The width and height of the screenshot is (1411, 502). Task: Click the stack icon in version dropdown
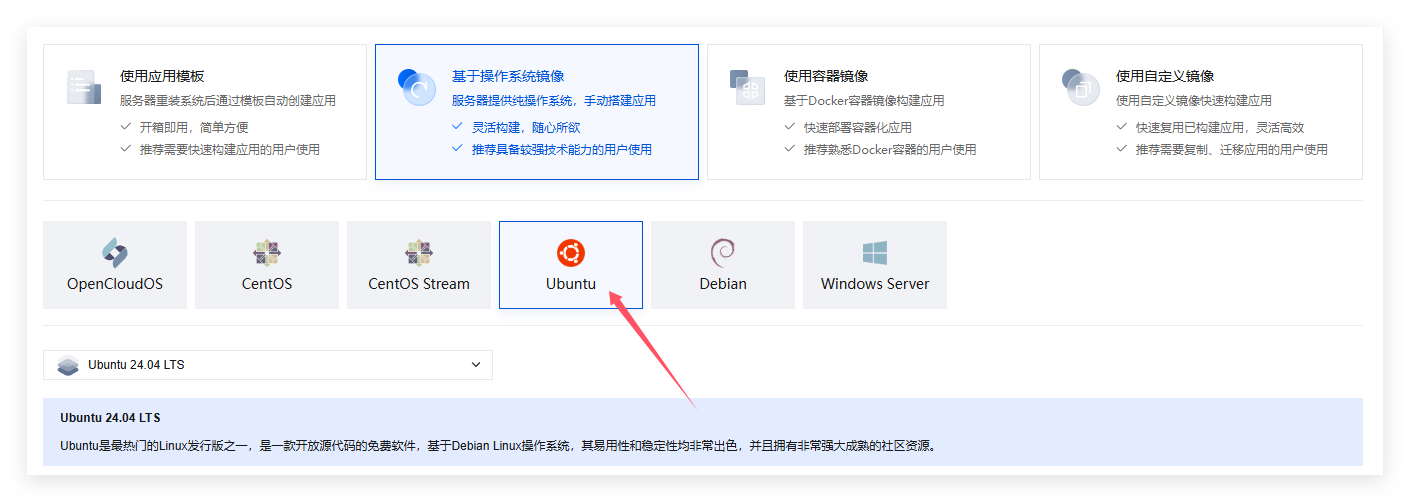[68, 365]
